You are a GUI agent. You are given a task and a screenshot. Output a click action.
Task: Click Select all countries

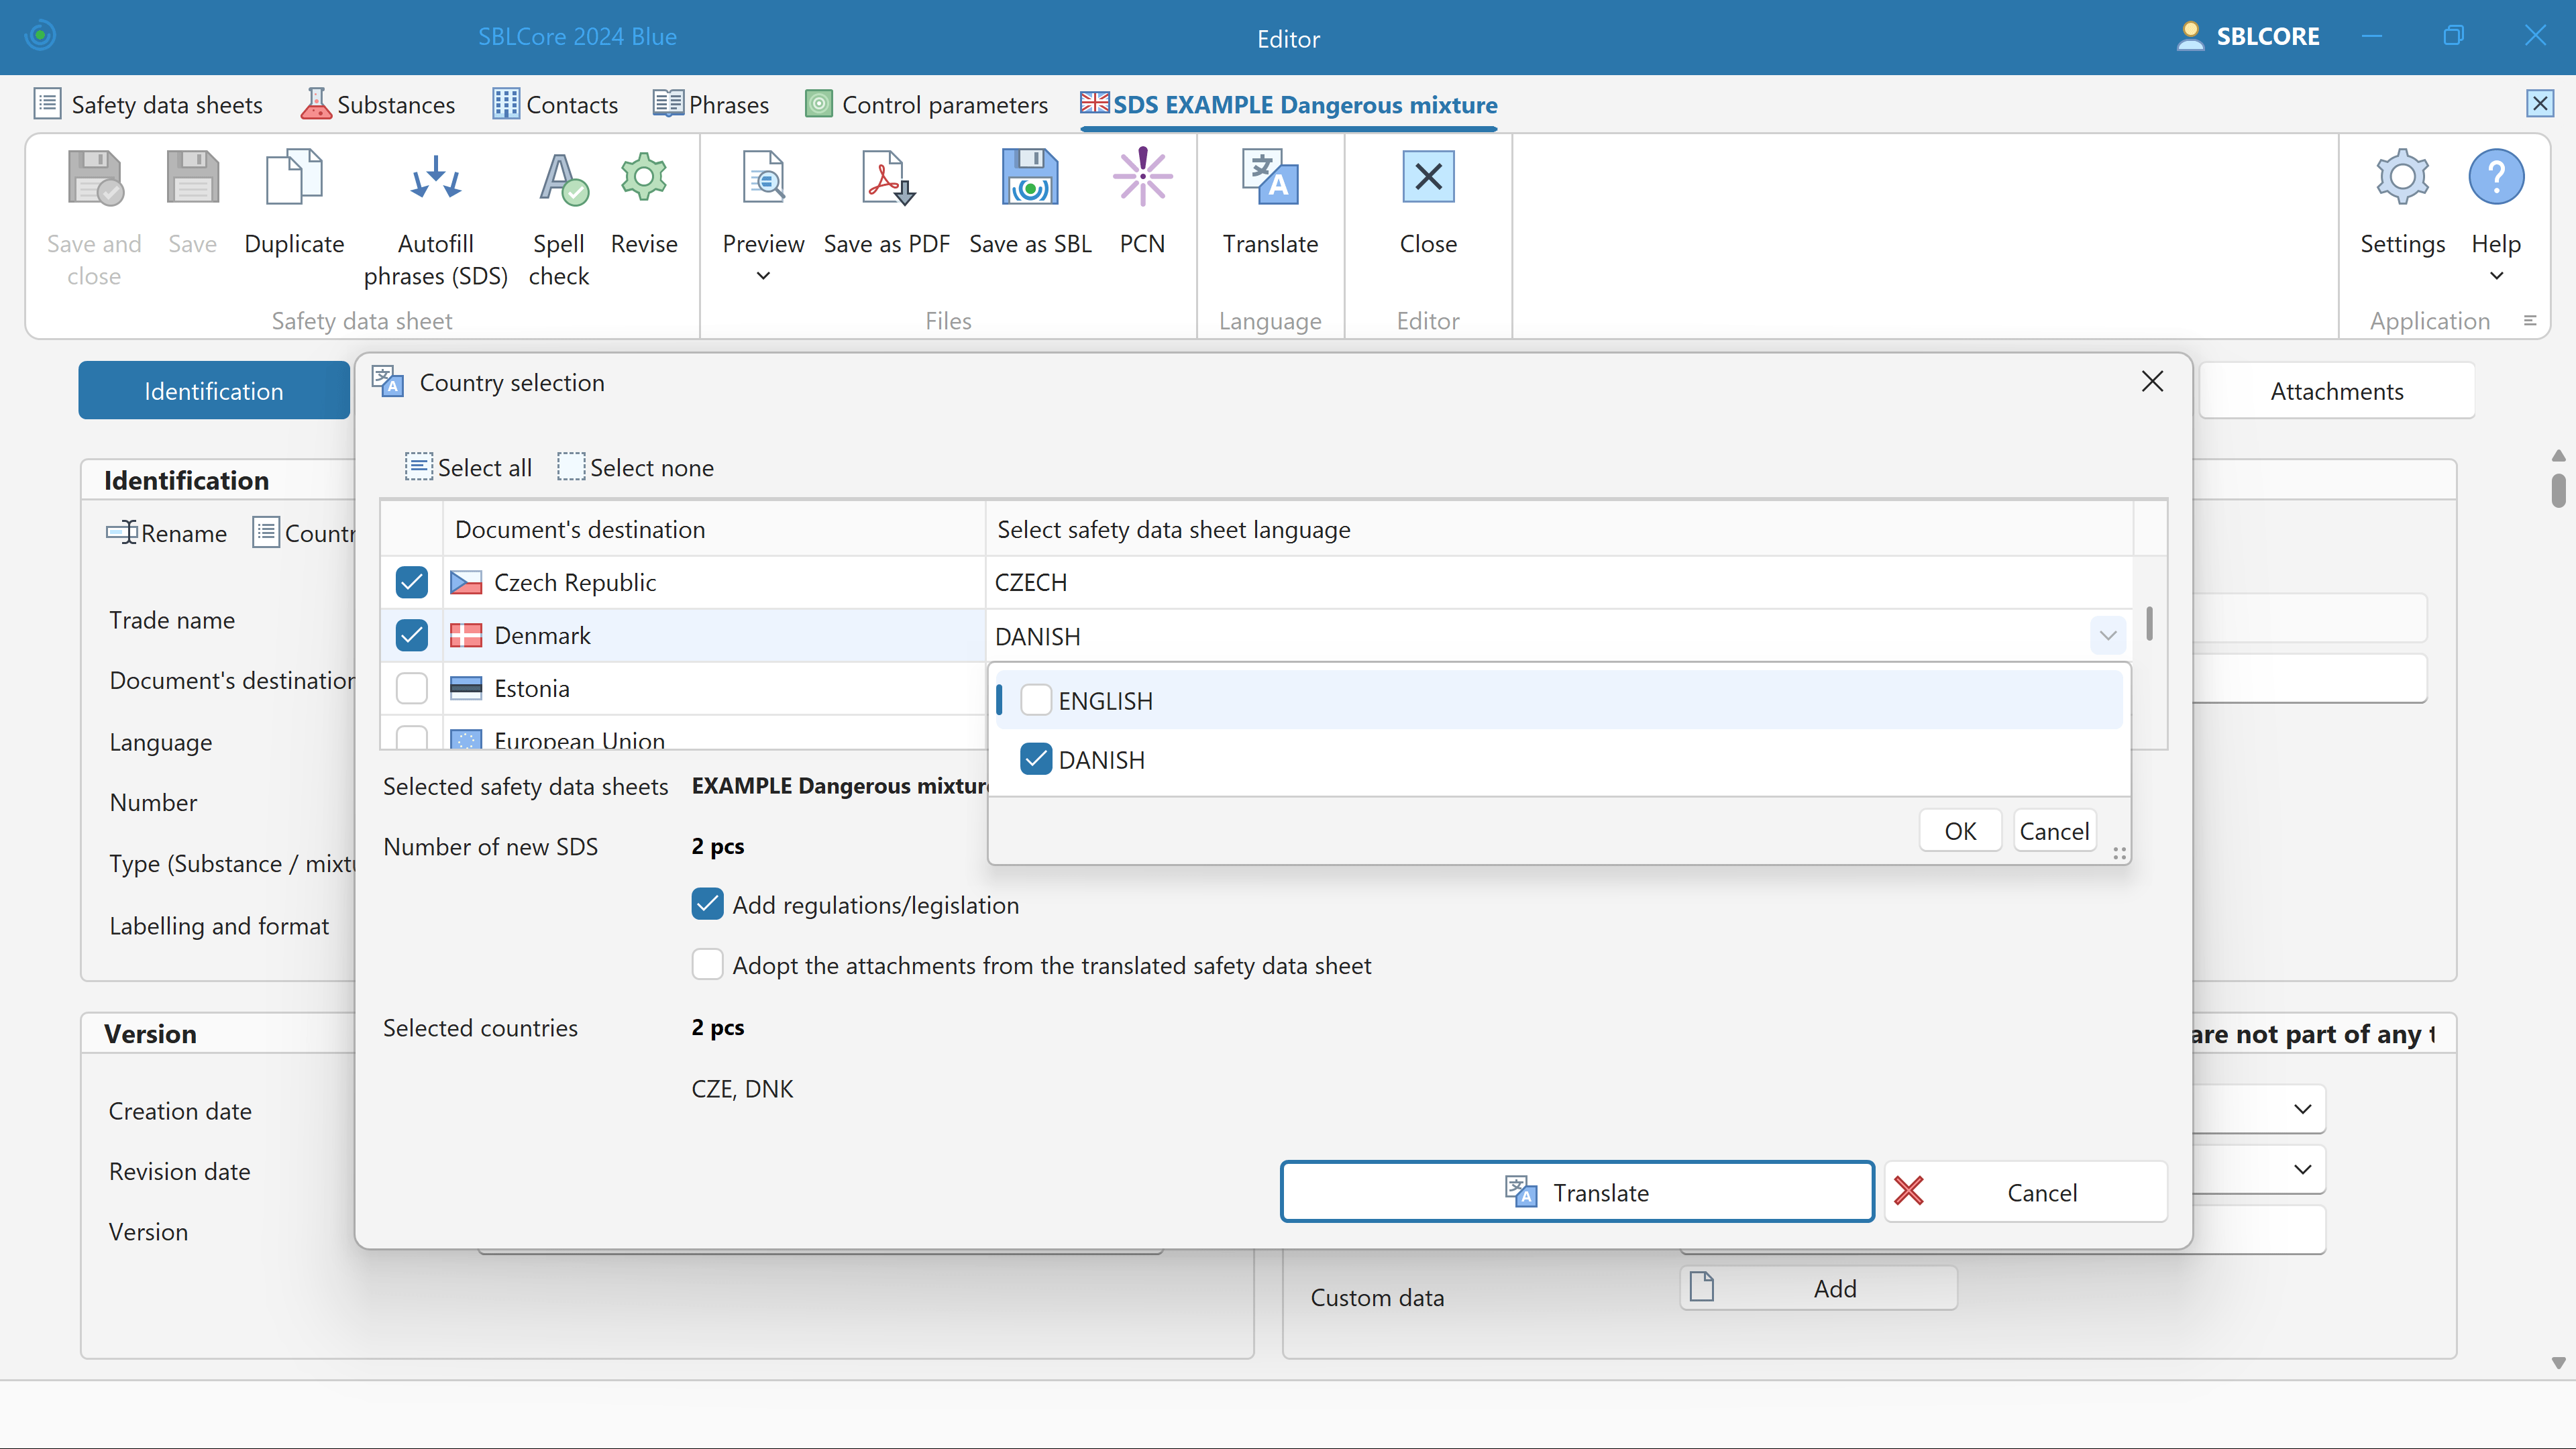468,468
